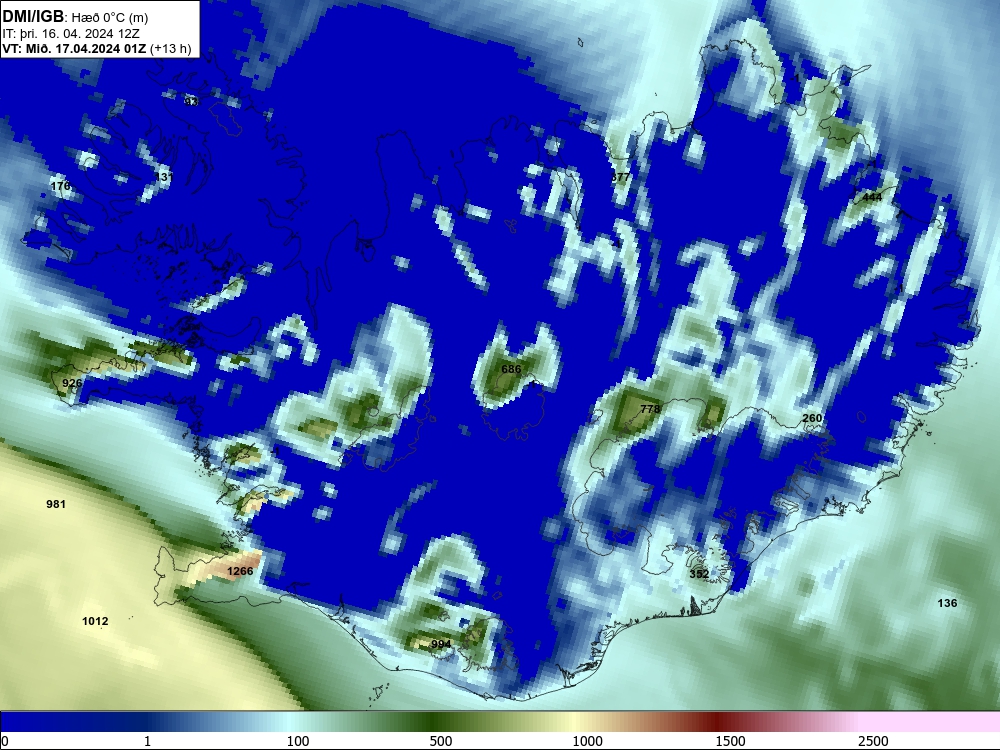The width and height of the screenshot is (1000, 750).
Task: Select the '(+13 h)' forecast offset text
Action: point(170,49)
